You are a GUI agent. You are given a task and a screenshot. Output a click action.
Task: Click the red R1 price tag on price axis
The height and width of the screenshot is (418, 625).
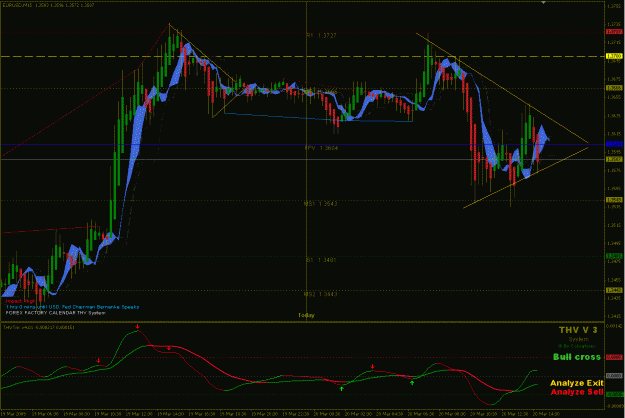click(x=614, y=31)
